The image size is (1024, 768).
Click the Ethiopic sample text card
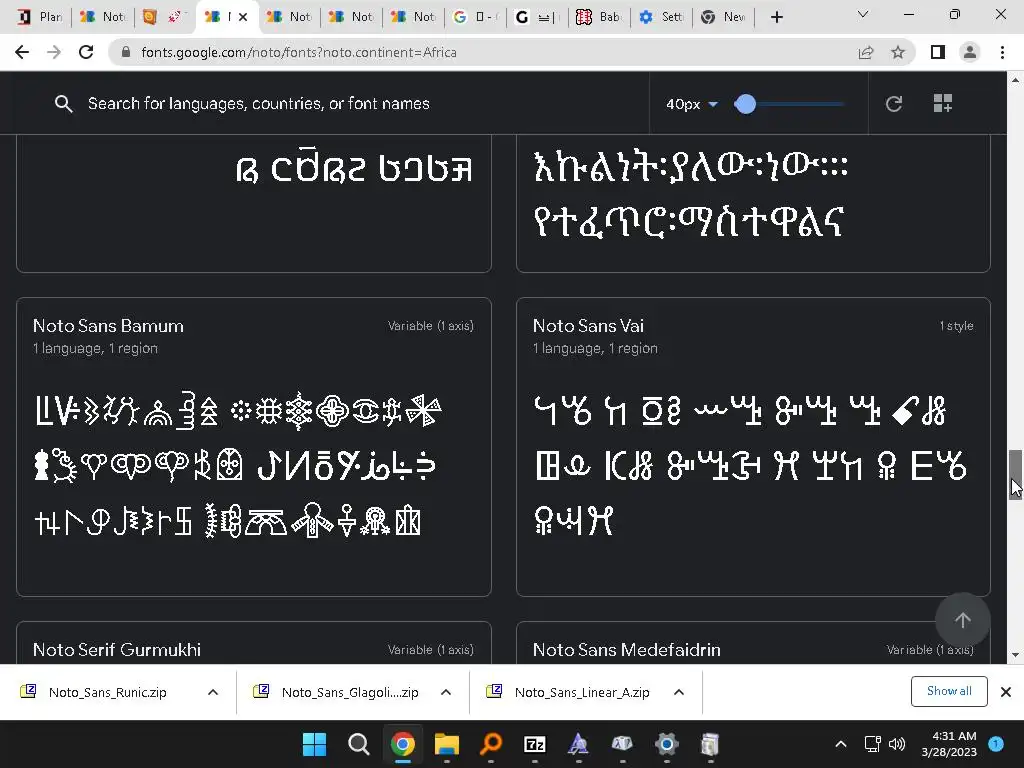pos(753,203)
